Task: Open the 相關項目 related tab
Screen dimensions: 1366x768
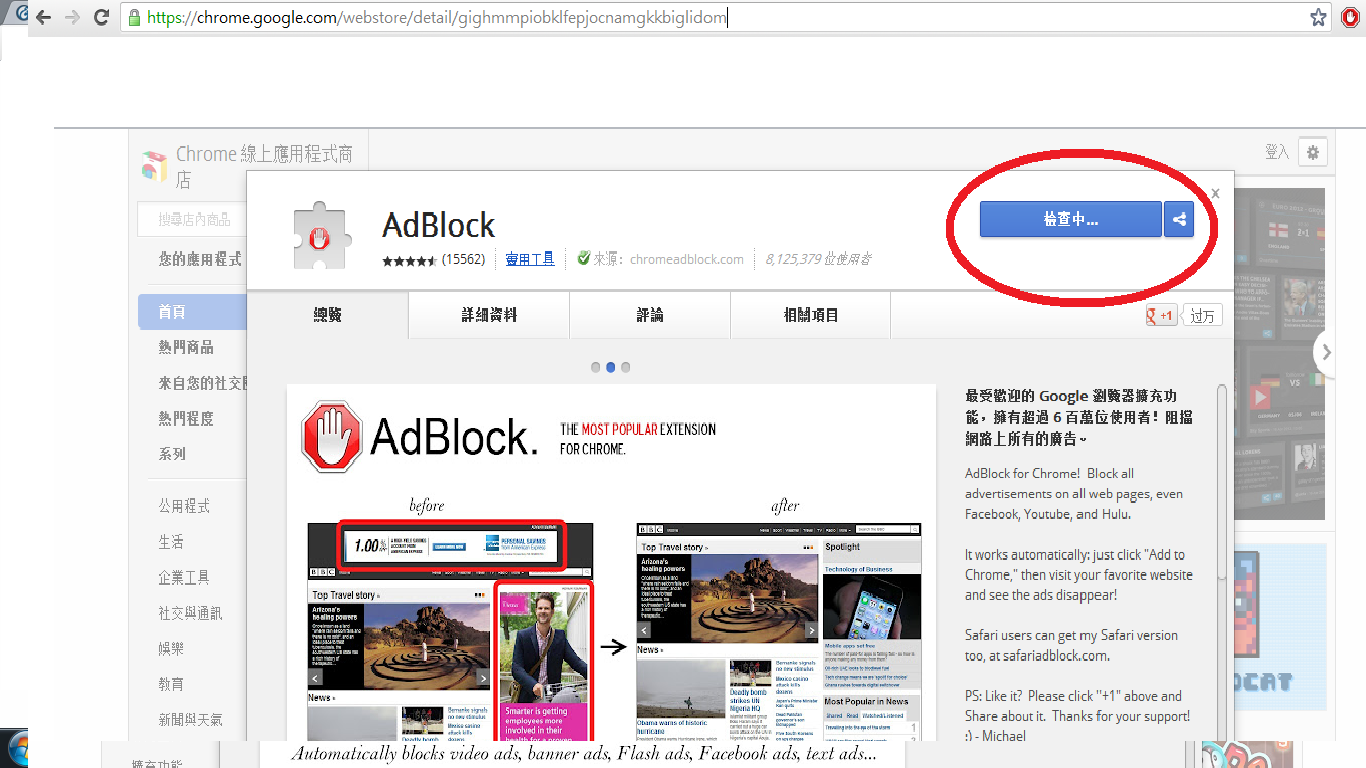Action: (x=811, y=315)
